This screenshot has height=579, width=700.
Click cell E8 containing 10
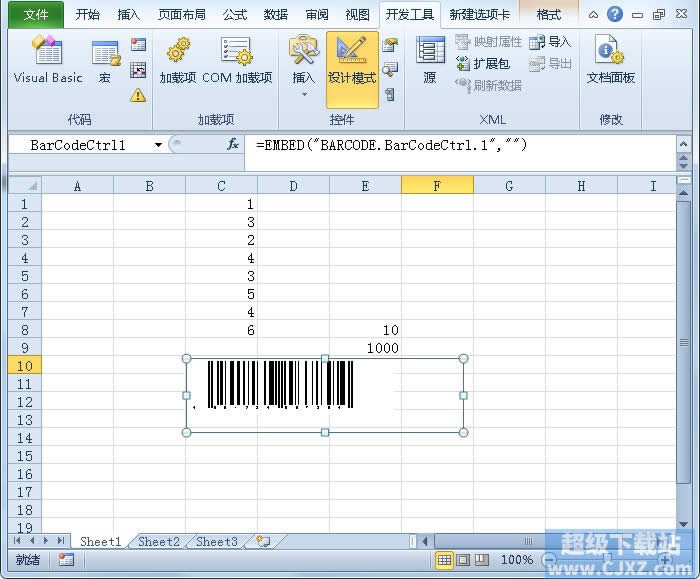point(365,330)
